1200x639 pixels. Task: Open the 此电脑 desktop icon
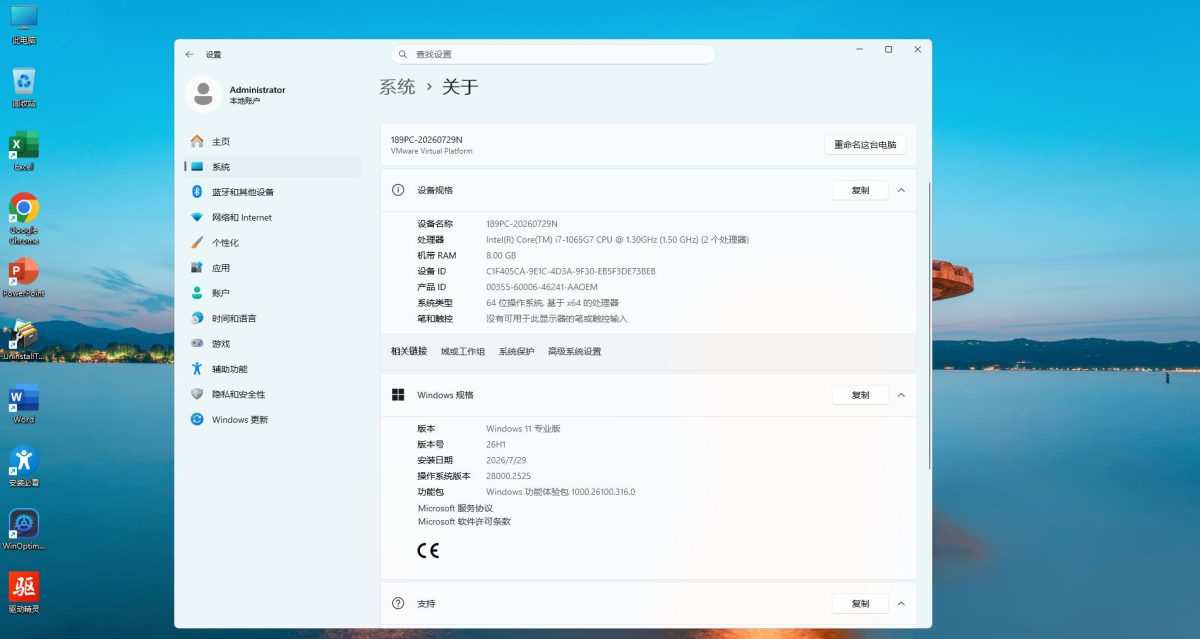click(x=23, y=24)
